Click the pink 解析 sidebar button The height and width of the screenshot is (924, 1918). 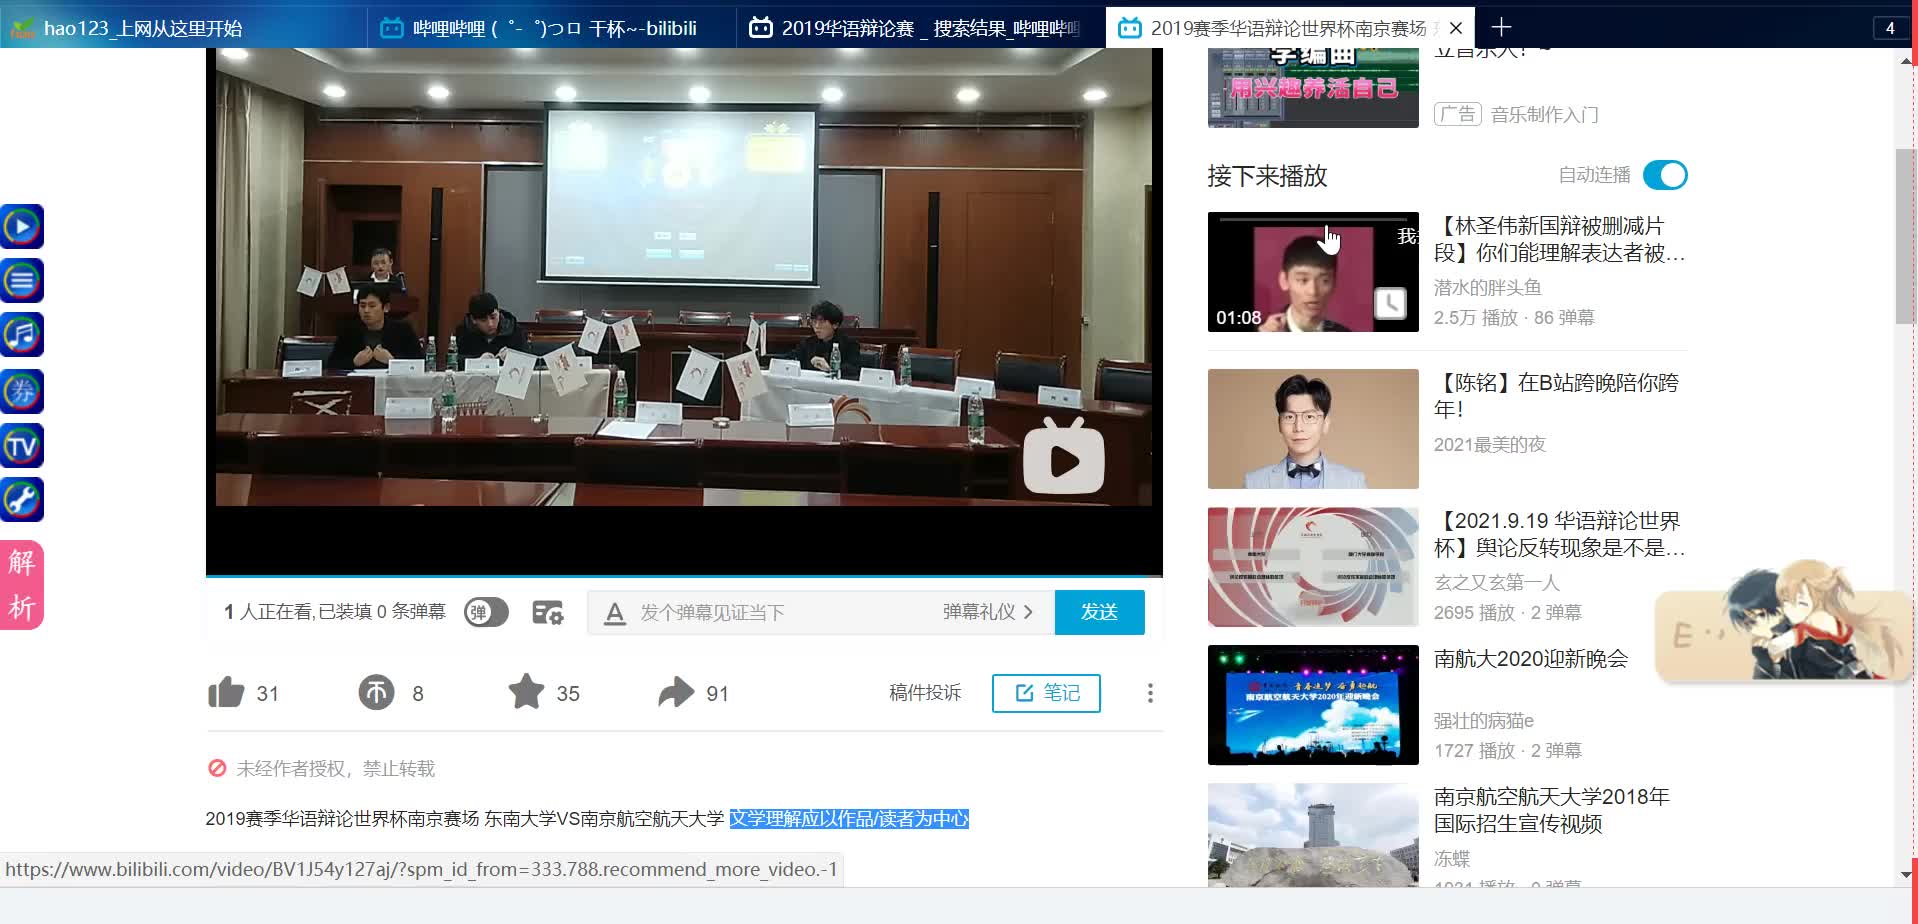(21, 585)
